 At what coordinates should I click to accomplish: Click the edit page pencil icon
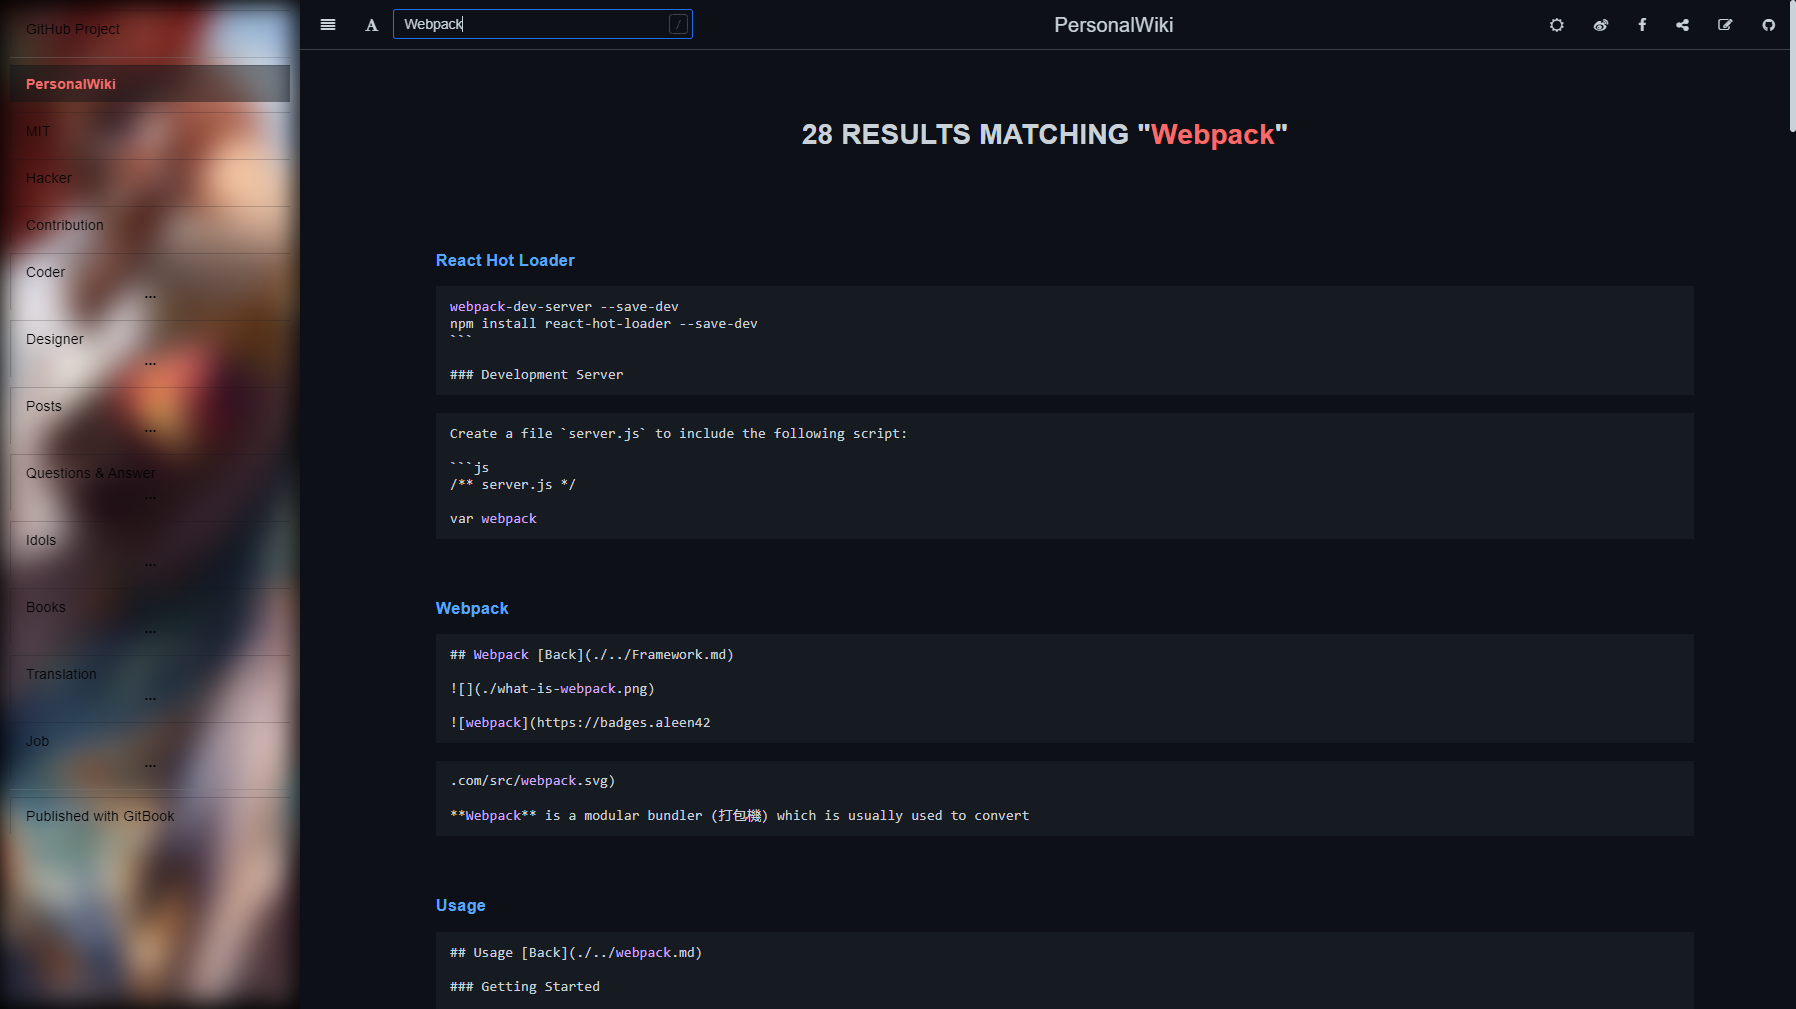point(1725,25)
